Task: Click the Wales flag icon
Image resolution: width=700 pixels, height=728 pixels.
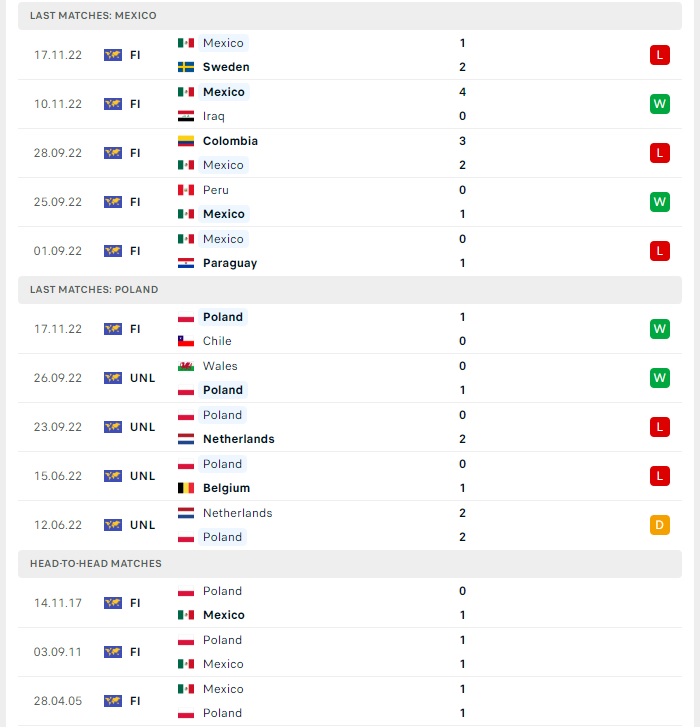Action: [186, 366]
